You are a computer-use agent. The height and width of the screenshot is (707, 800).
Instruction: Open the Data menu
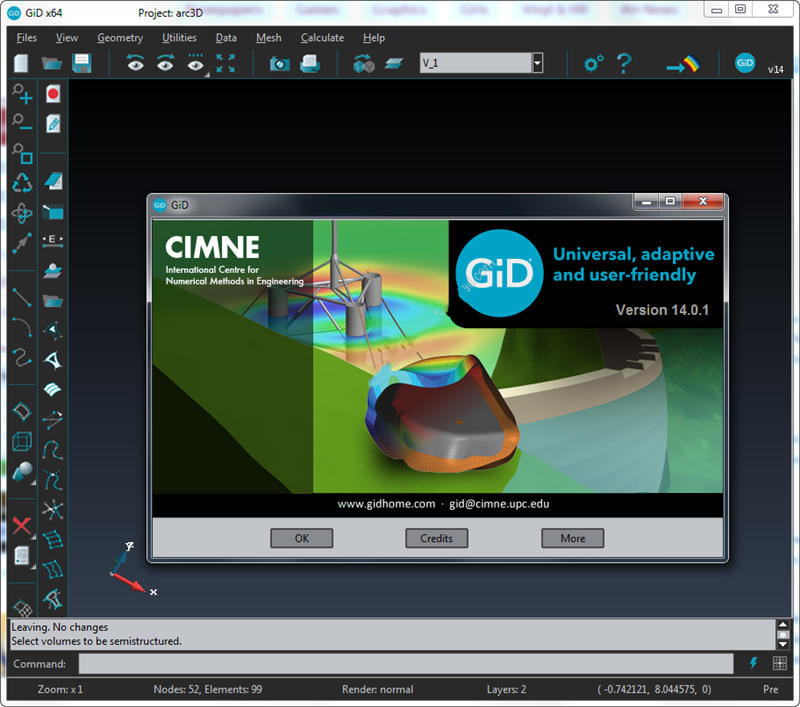coord(226,38)
